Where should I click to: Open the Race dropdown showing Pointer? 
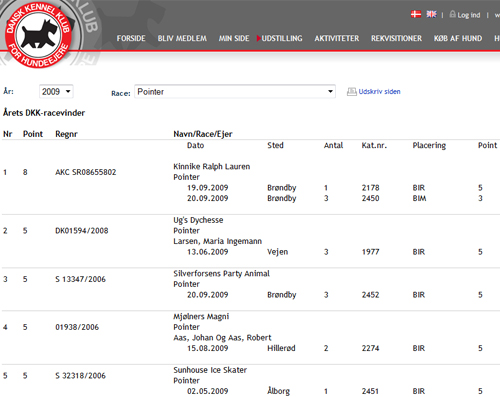pos(235,91)
